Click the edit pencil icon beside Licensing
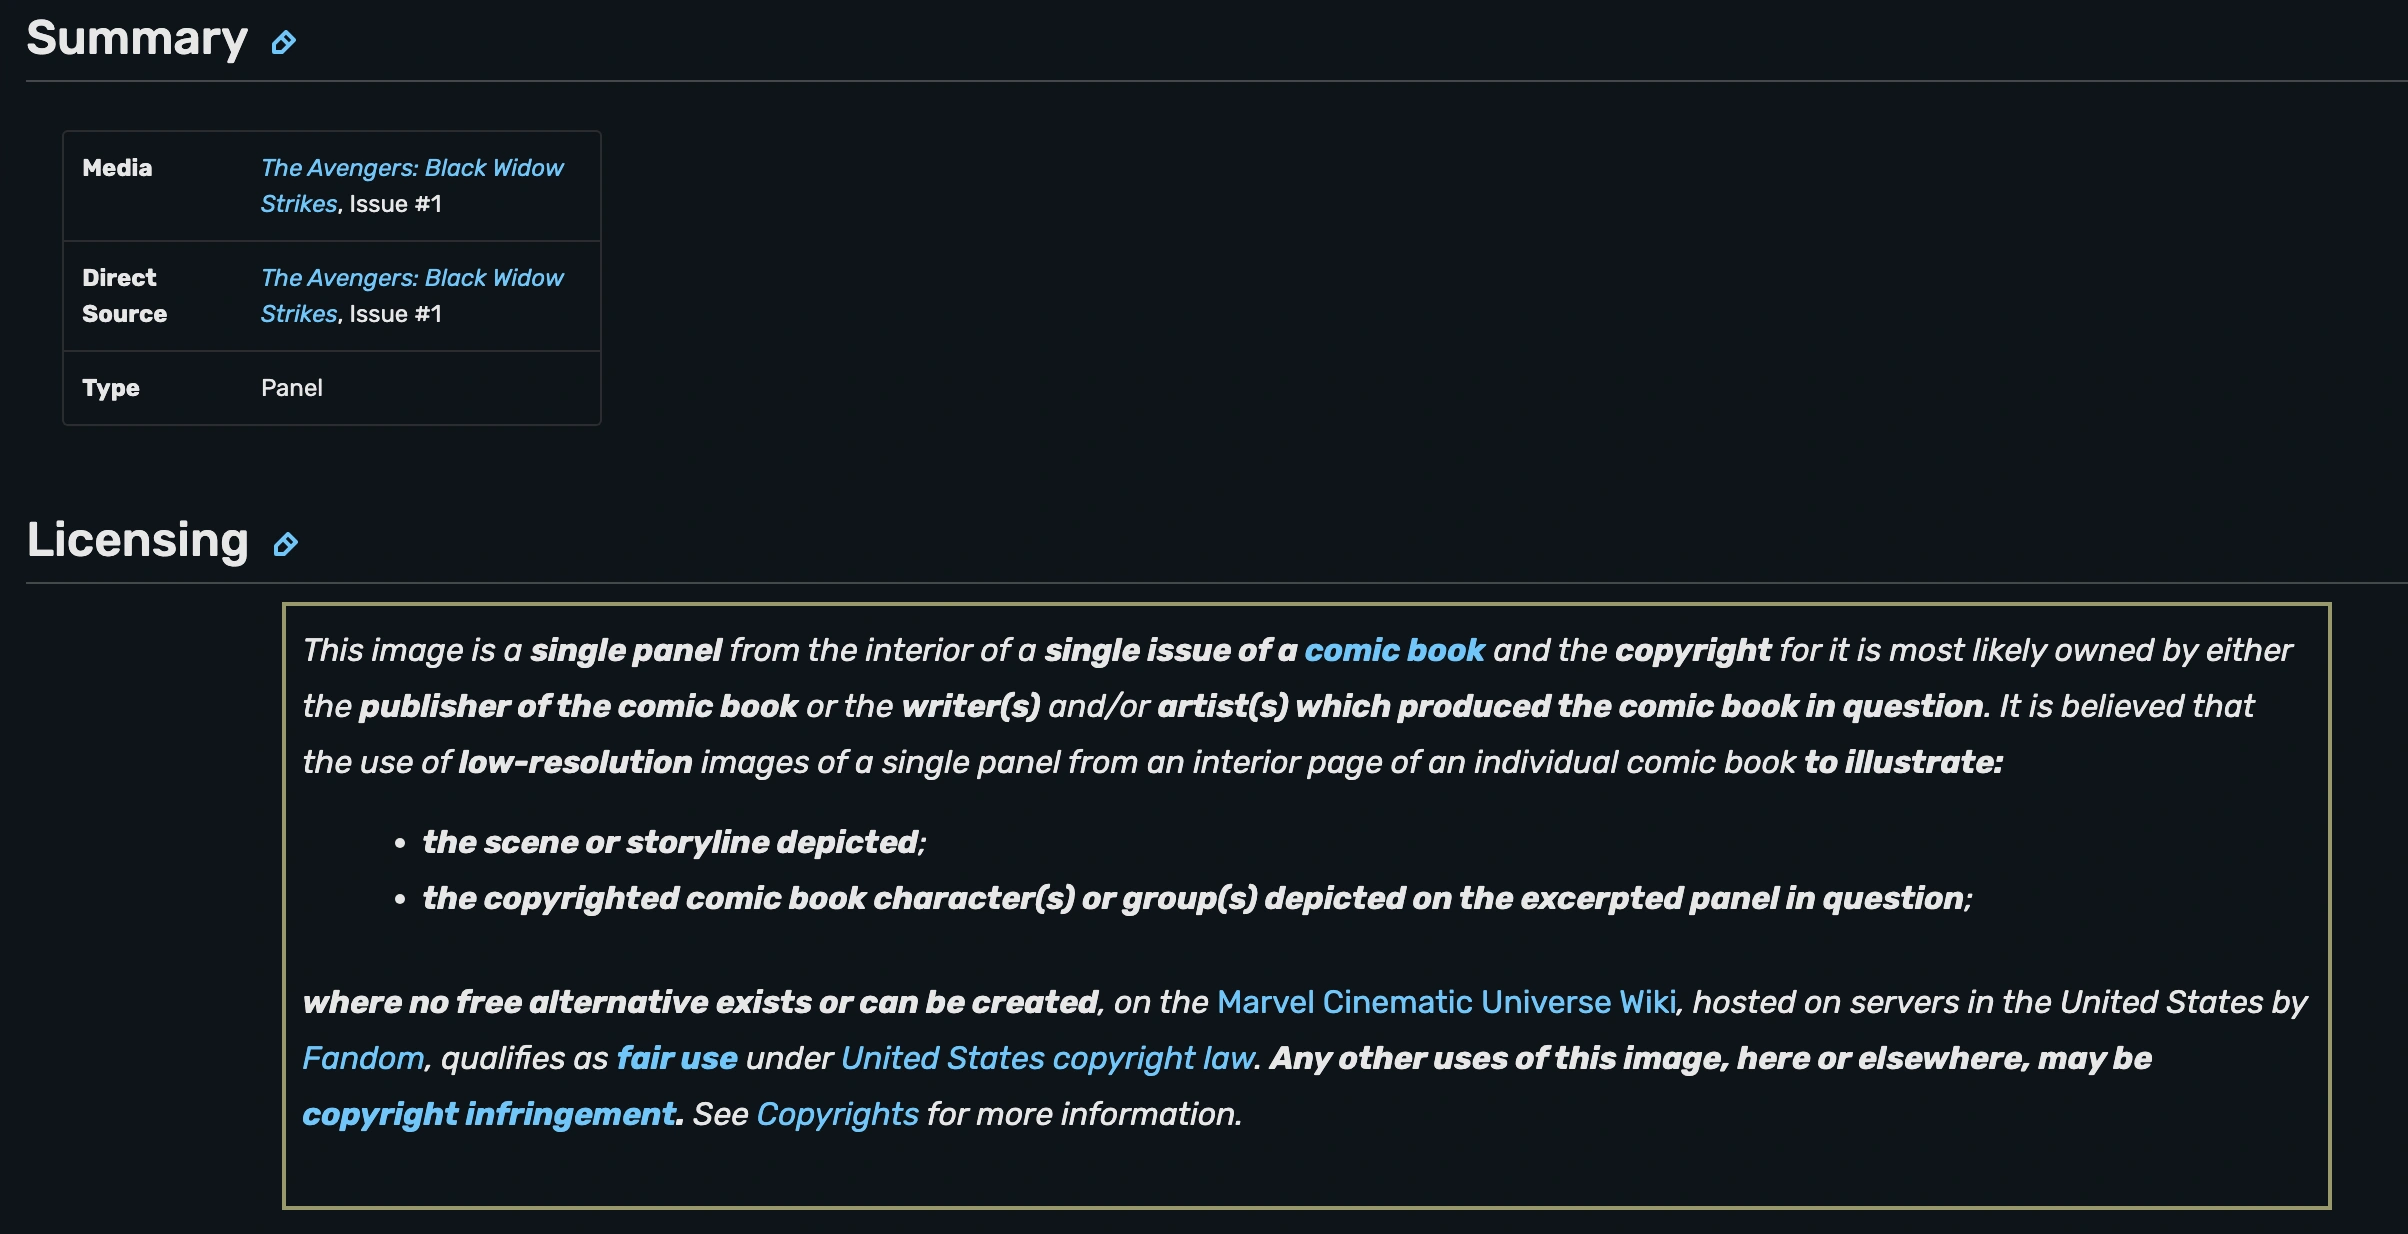 pyautogui.click(x=286, y=544)
